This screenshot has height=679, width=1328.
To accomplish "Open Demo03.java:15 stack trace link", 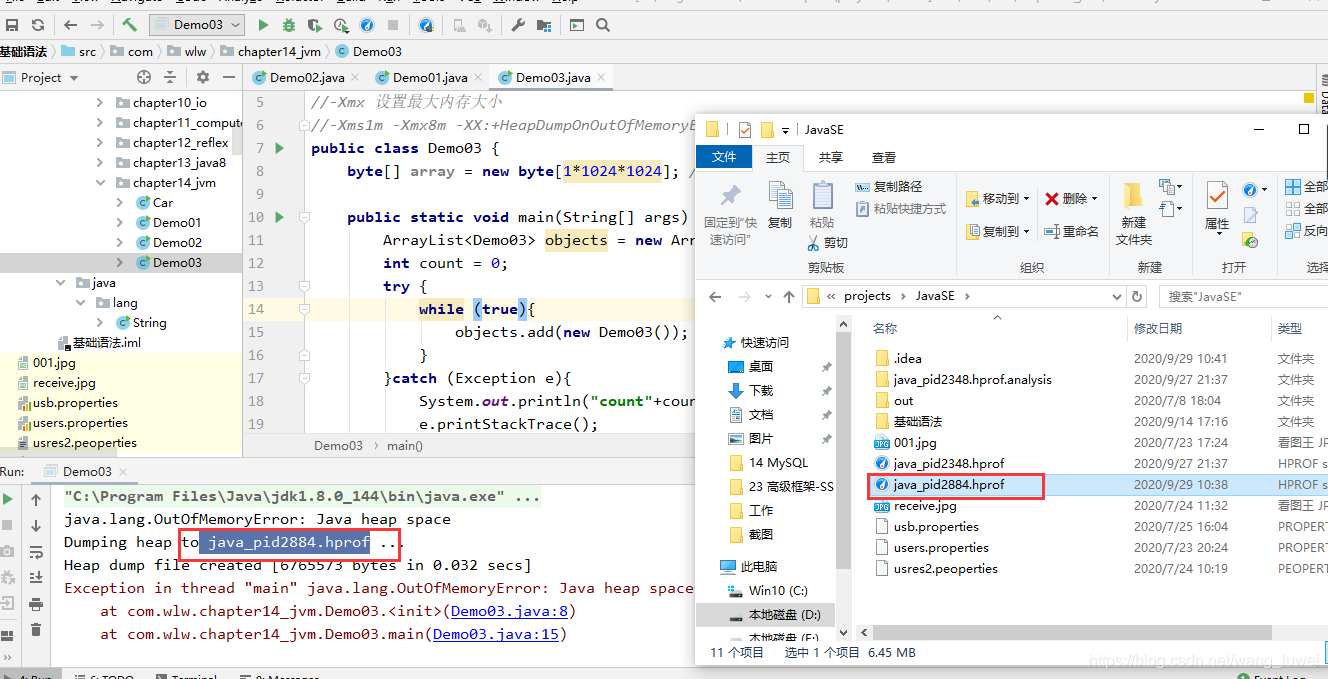I will 495,634.
